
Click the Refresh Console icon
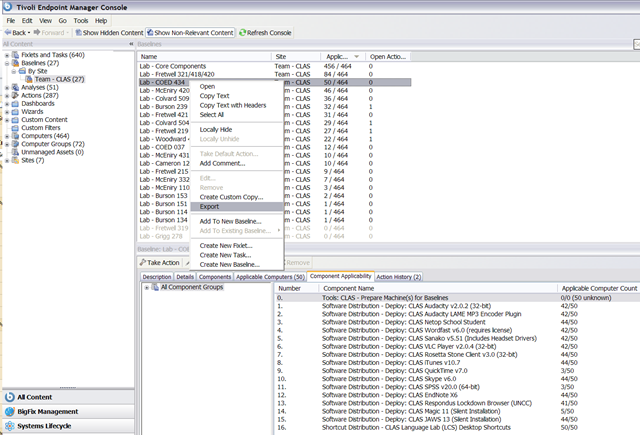241,33
